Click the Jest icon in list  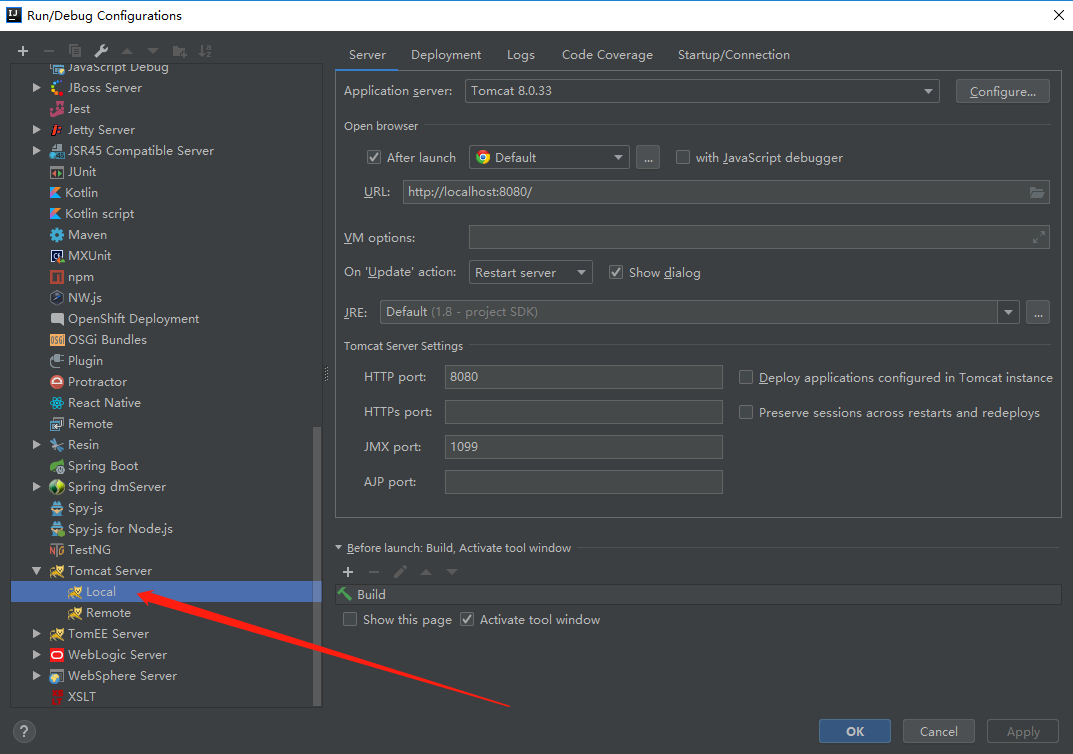point(57,109)
